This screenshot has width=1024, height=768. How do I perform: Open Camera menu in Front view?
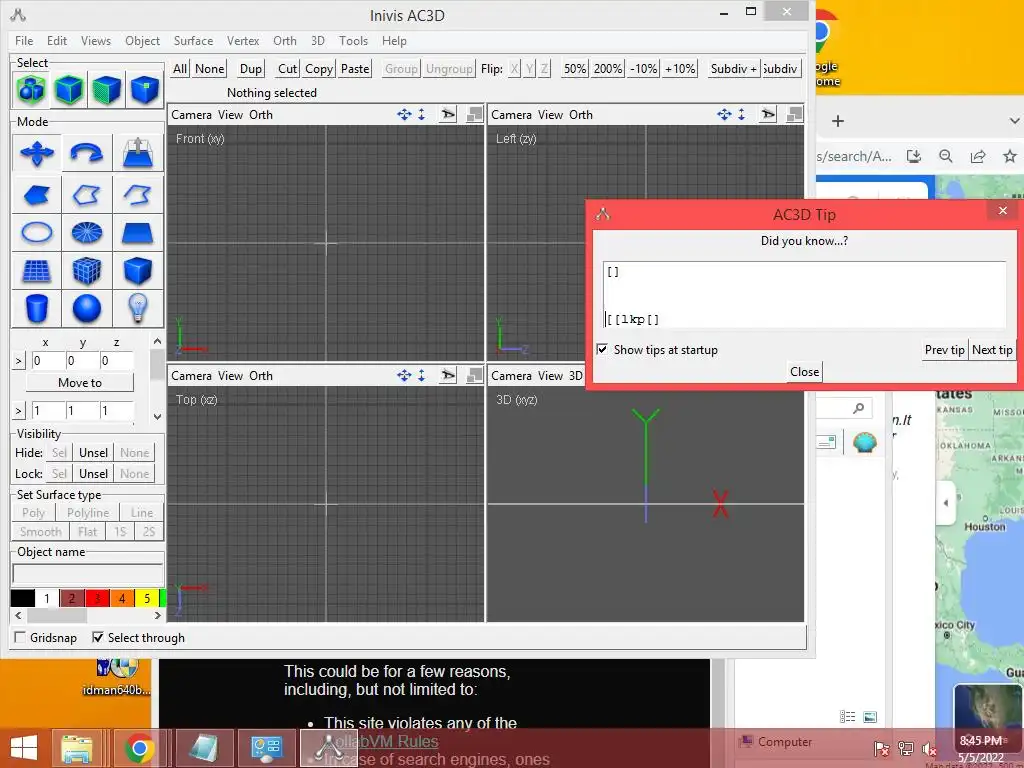[191, 114]
